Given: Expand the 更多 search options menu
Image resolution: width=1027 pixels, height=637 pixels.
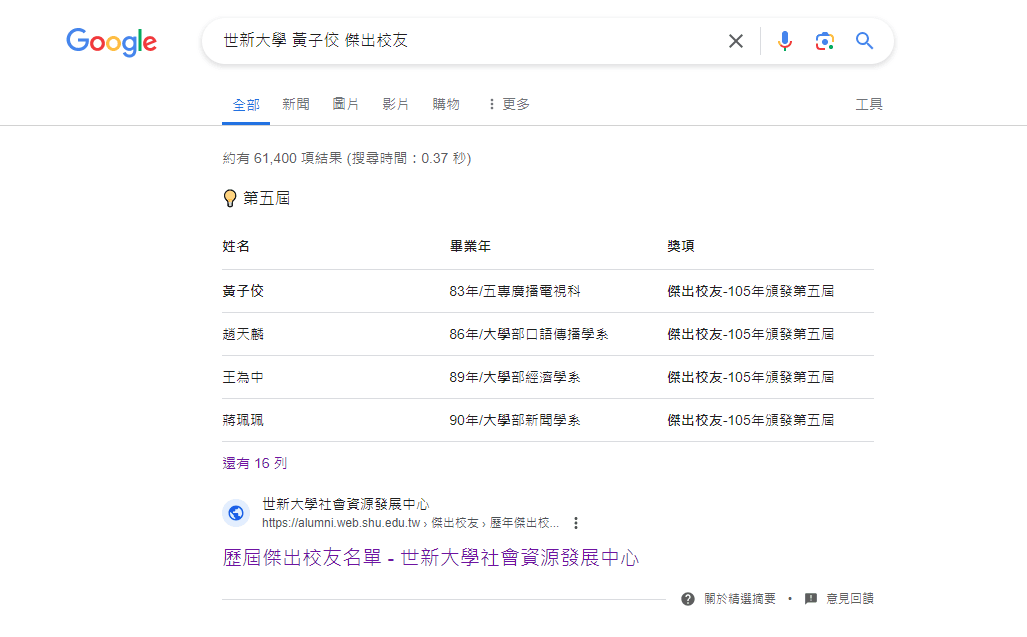Looking at the screenshot, I should click(x=509, y=104).
